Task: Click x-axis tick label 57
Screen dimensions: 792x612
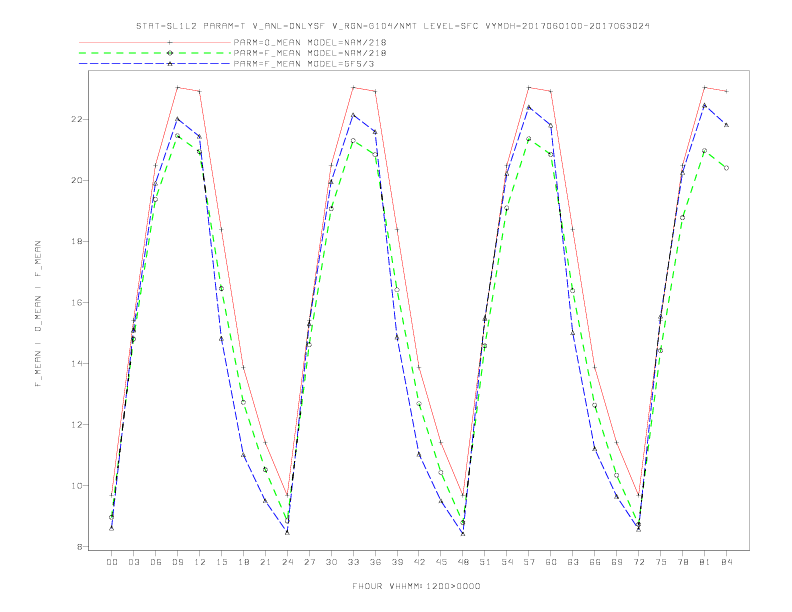Action: pos(529,562)
